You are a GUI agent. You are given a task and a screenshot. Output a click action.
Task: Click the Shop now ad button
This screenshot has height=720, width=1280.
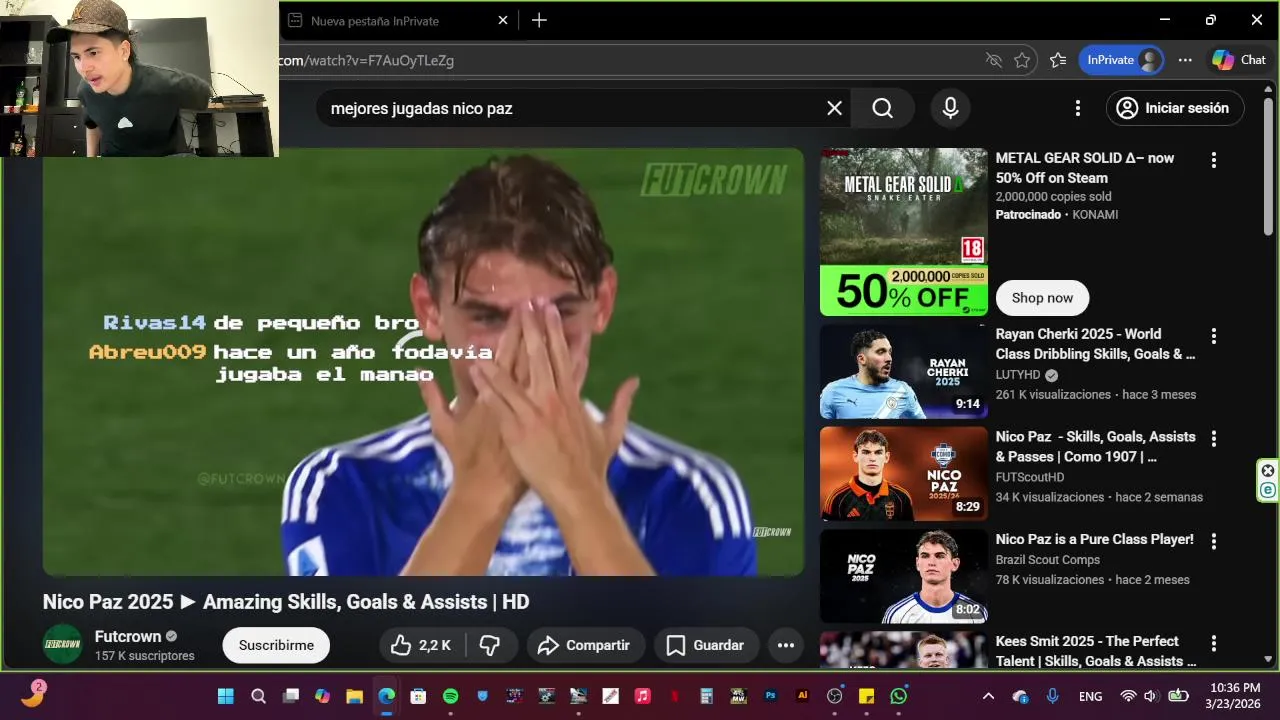pos(1042,298)
